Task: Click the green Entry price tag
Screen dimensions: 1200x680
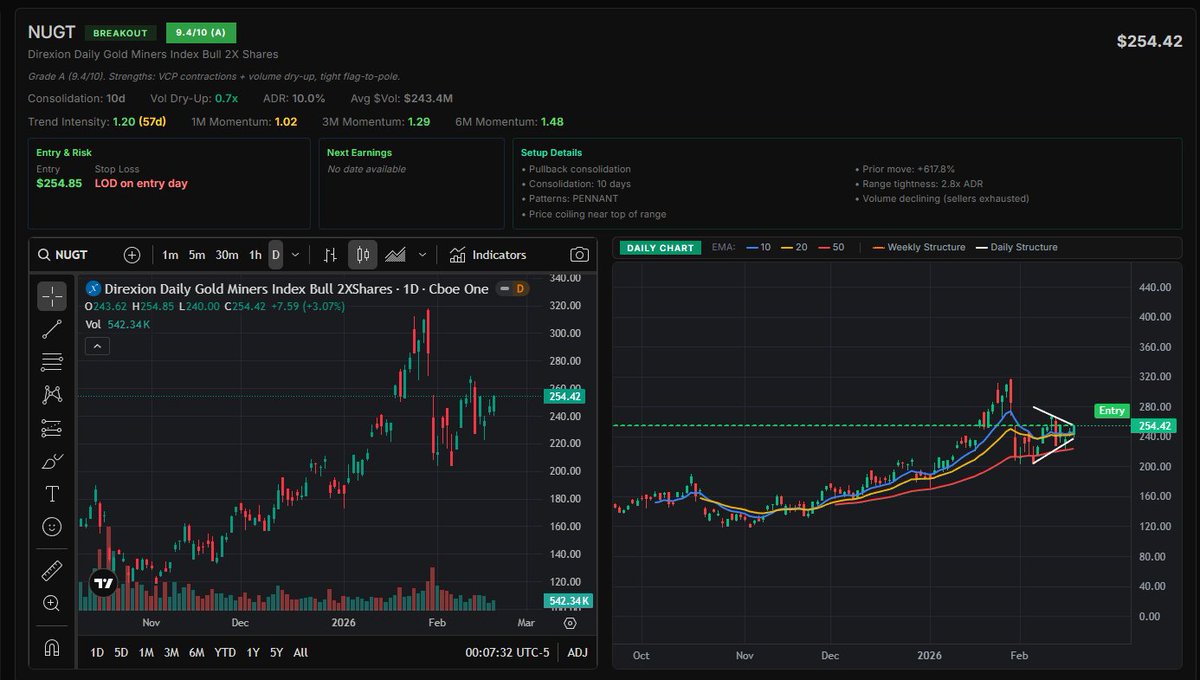Action: pyautogui.click(x=1111, y=410)
